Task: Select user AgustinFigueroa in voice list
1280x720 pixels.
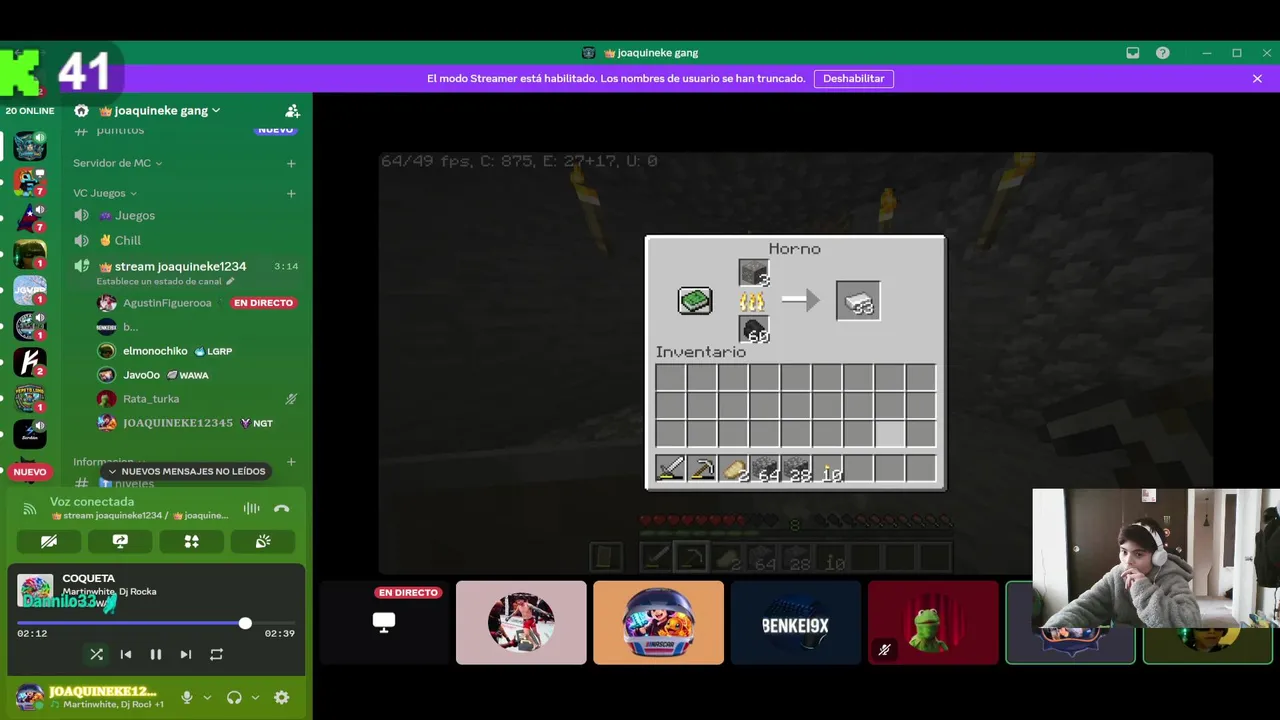Action: point(167,303)
